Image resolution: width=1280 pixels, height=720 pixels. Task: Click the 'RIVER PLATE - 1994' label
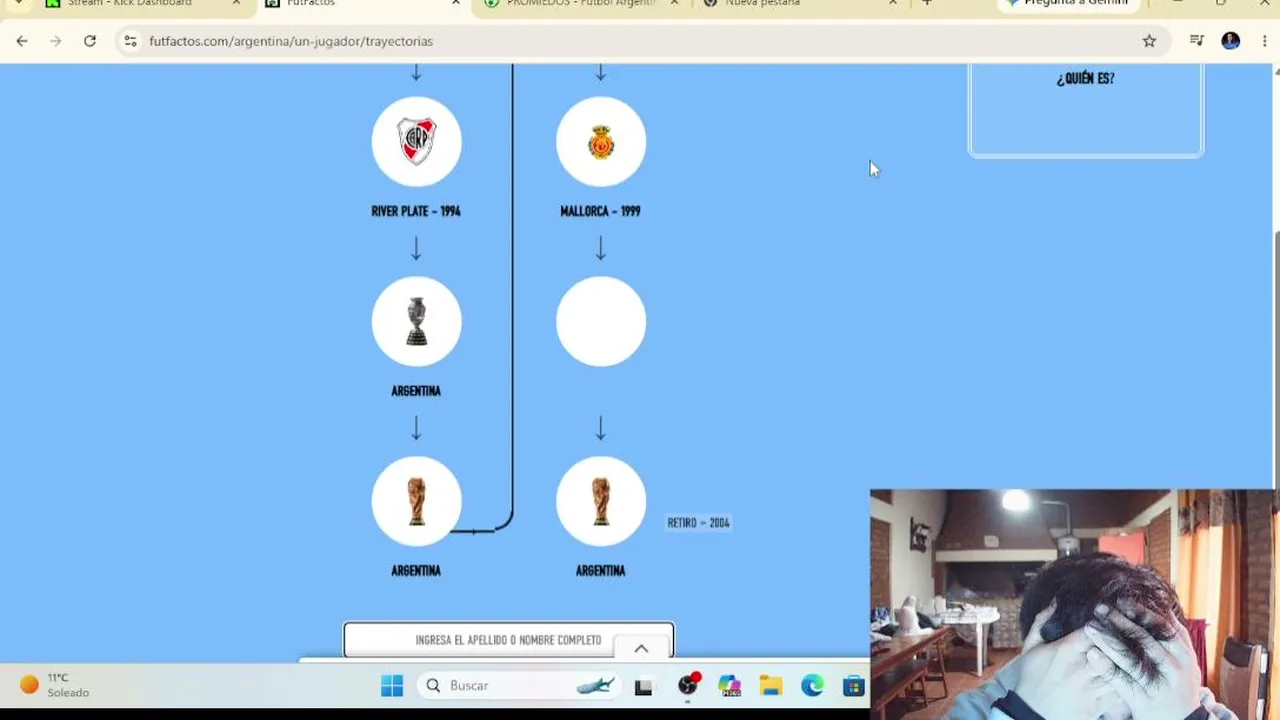point(416,211)
